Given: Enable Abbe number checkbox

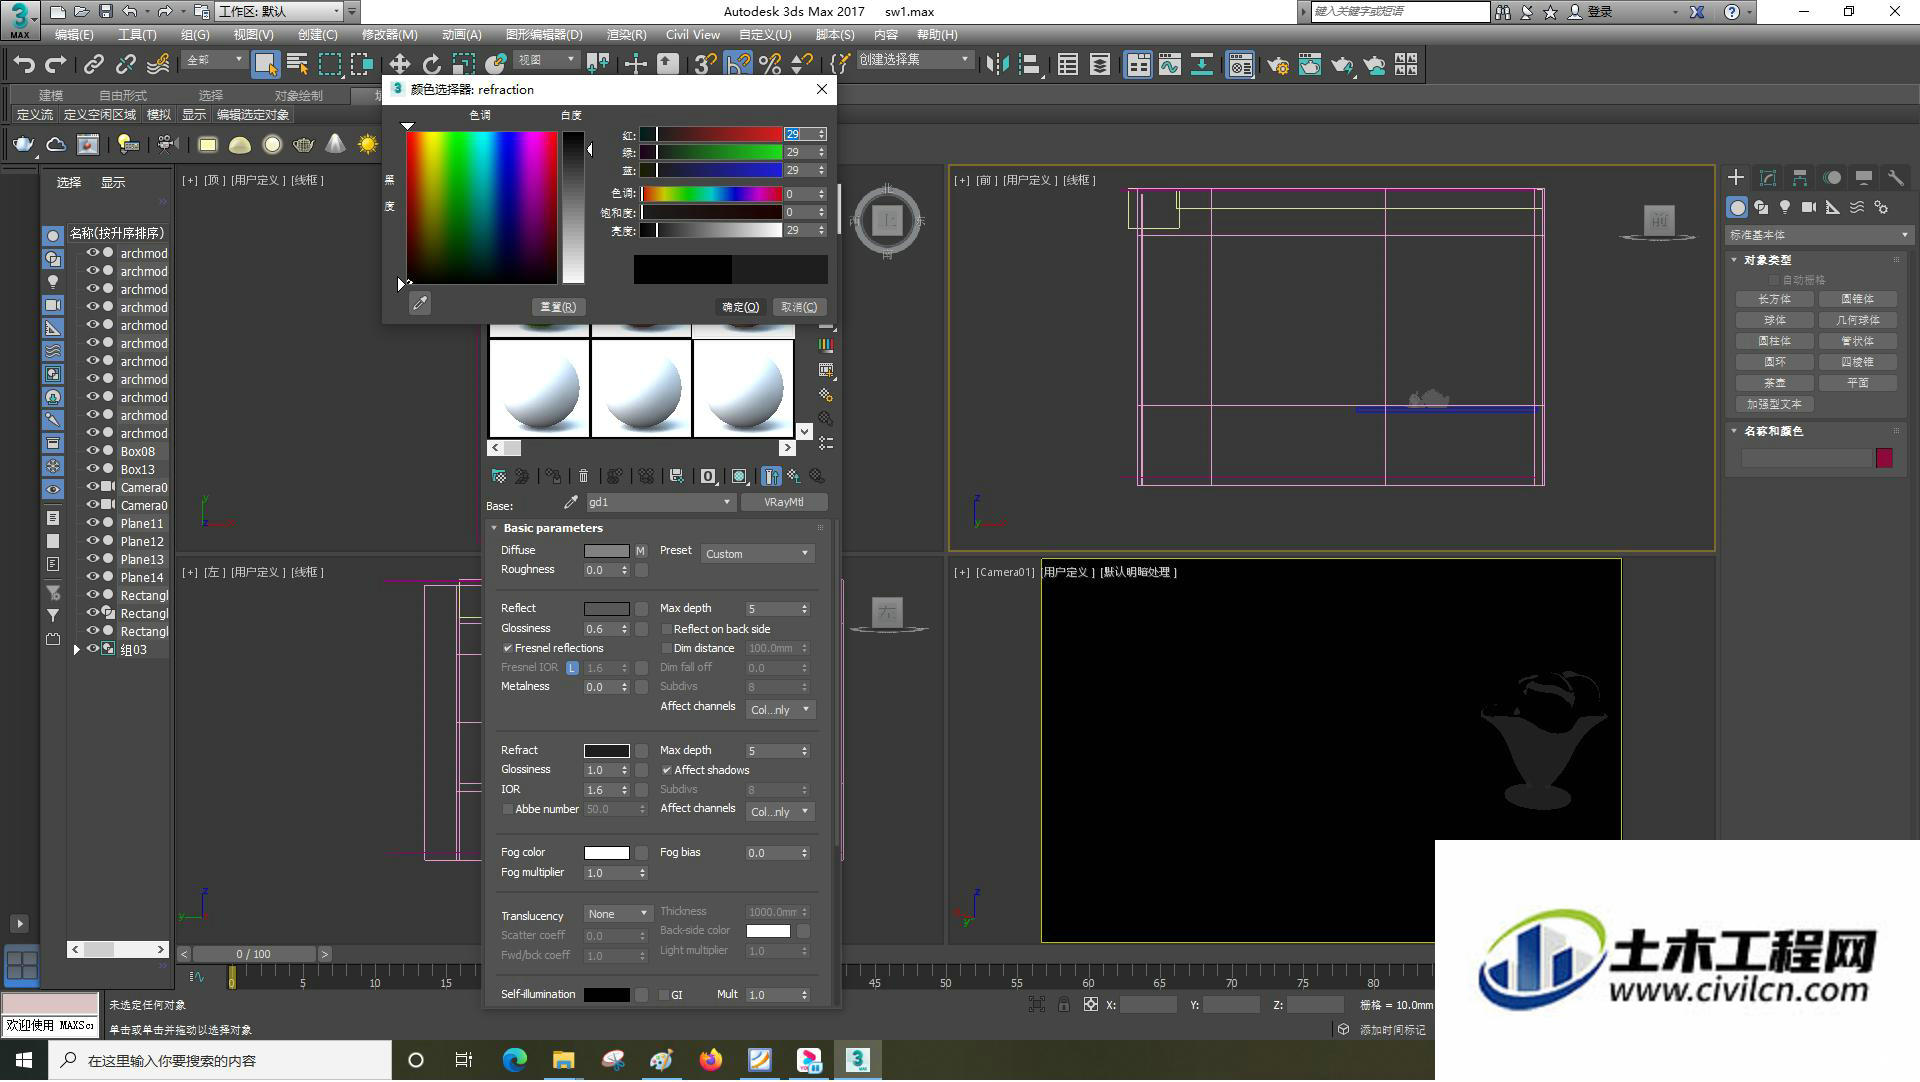Looking at the screenshot, I should (508, 809).
